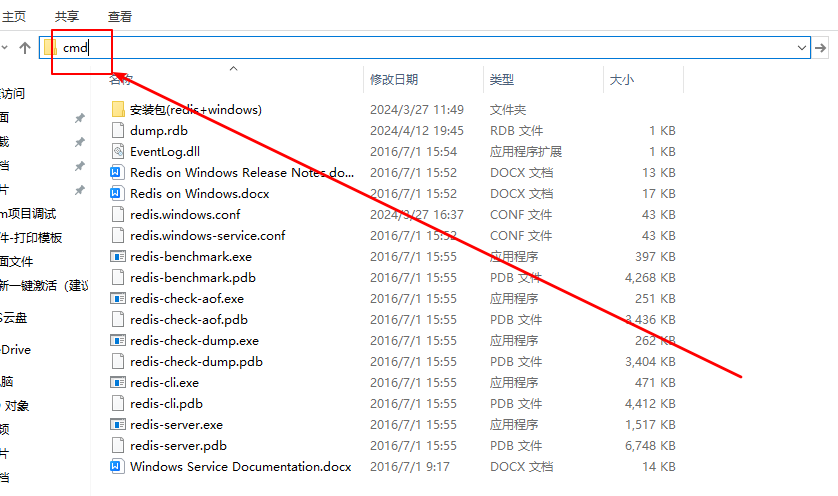
Task: Click the redis-server.exe application icon
Action: coord(118,425)
